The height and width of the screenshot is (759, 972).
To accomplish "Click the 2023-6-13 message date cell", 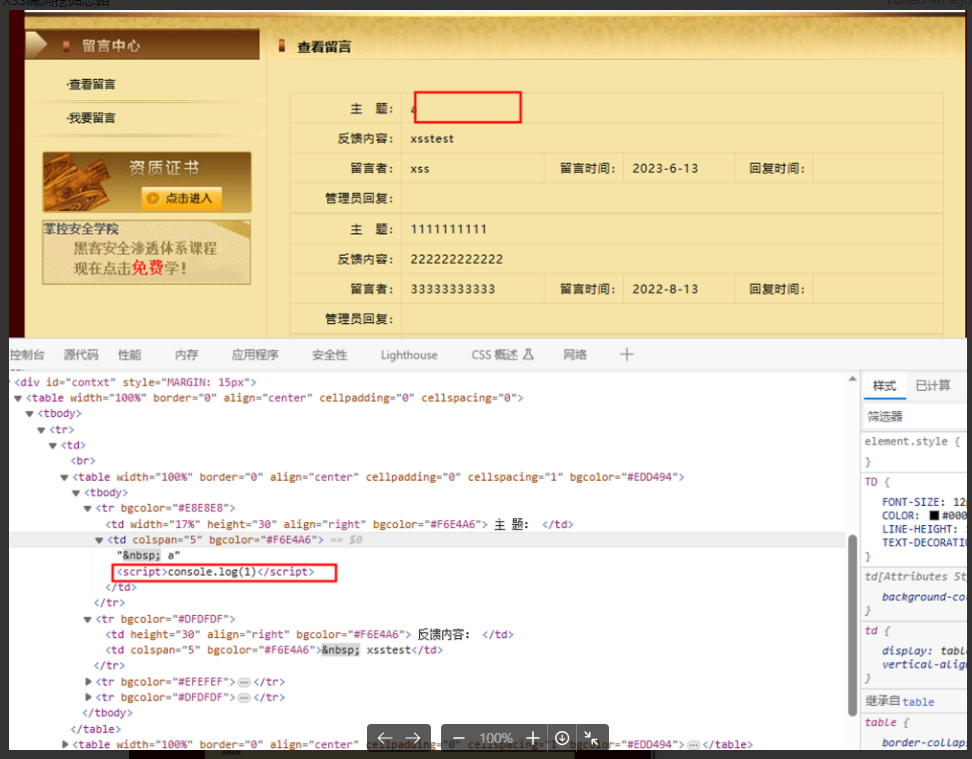I will [x=679, y=168].
